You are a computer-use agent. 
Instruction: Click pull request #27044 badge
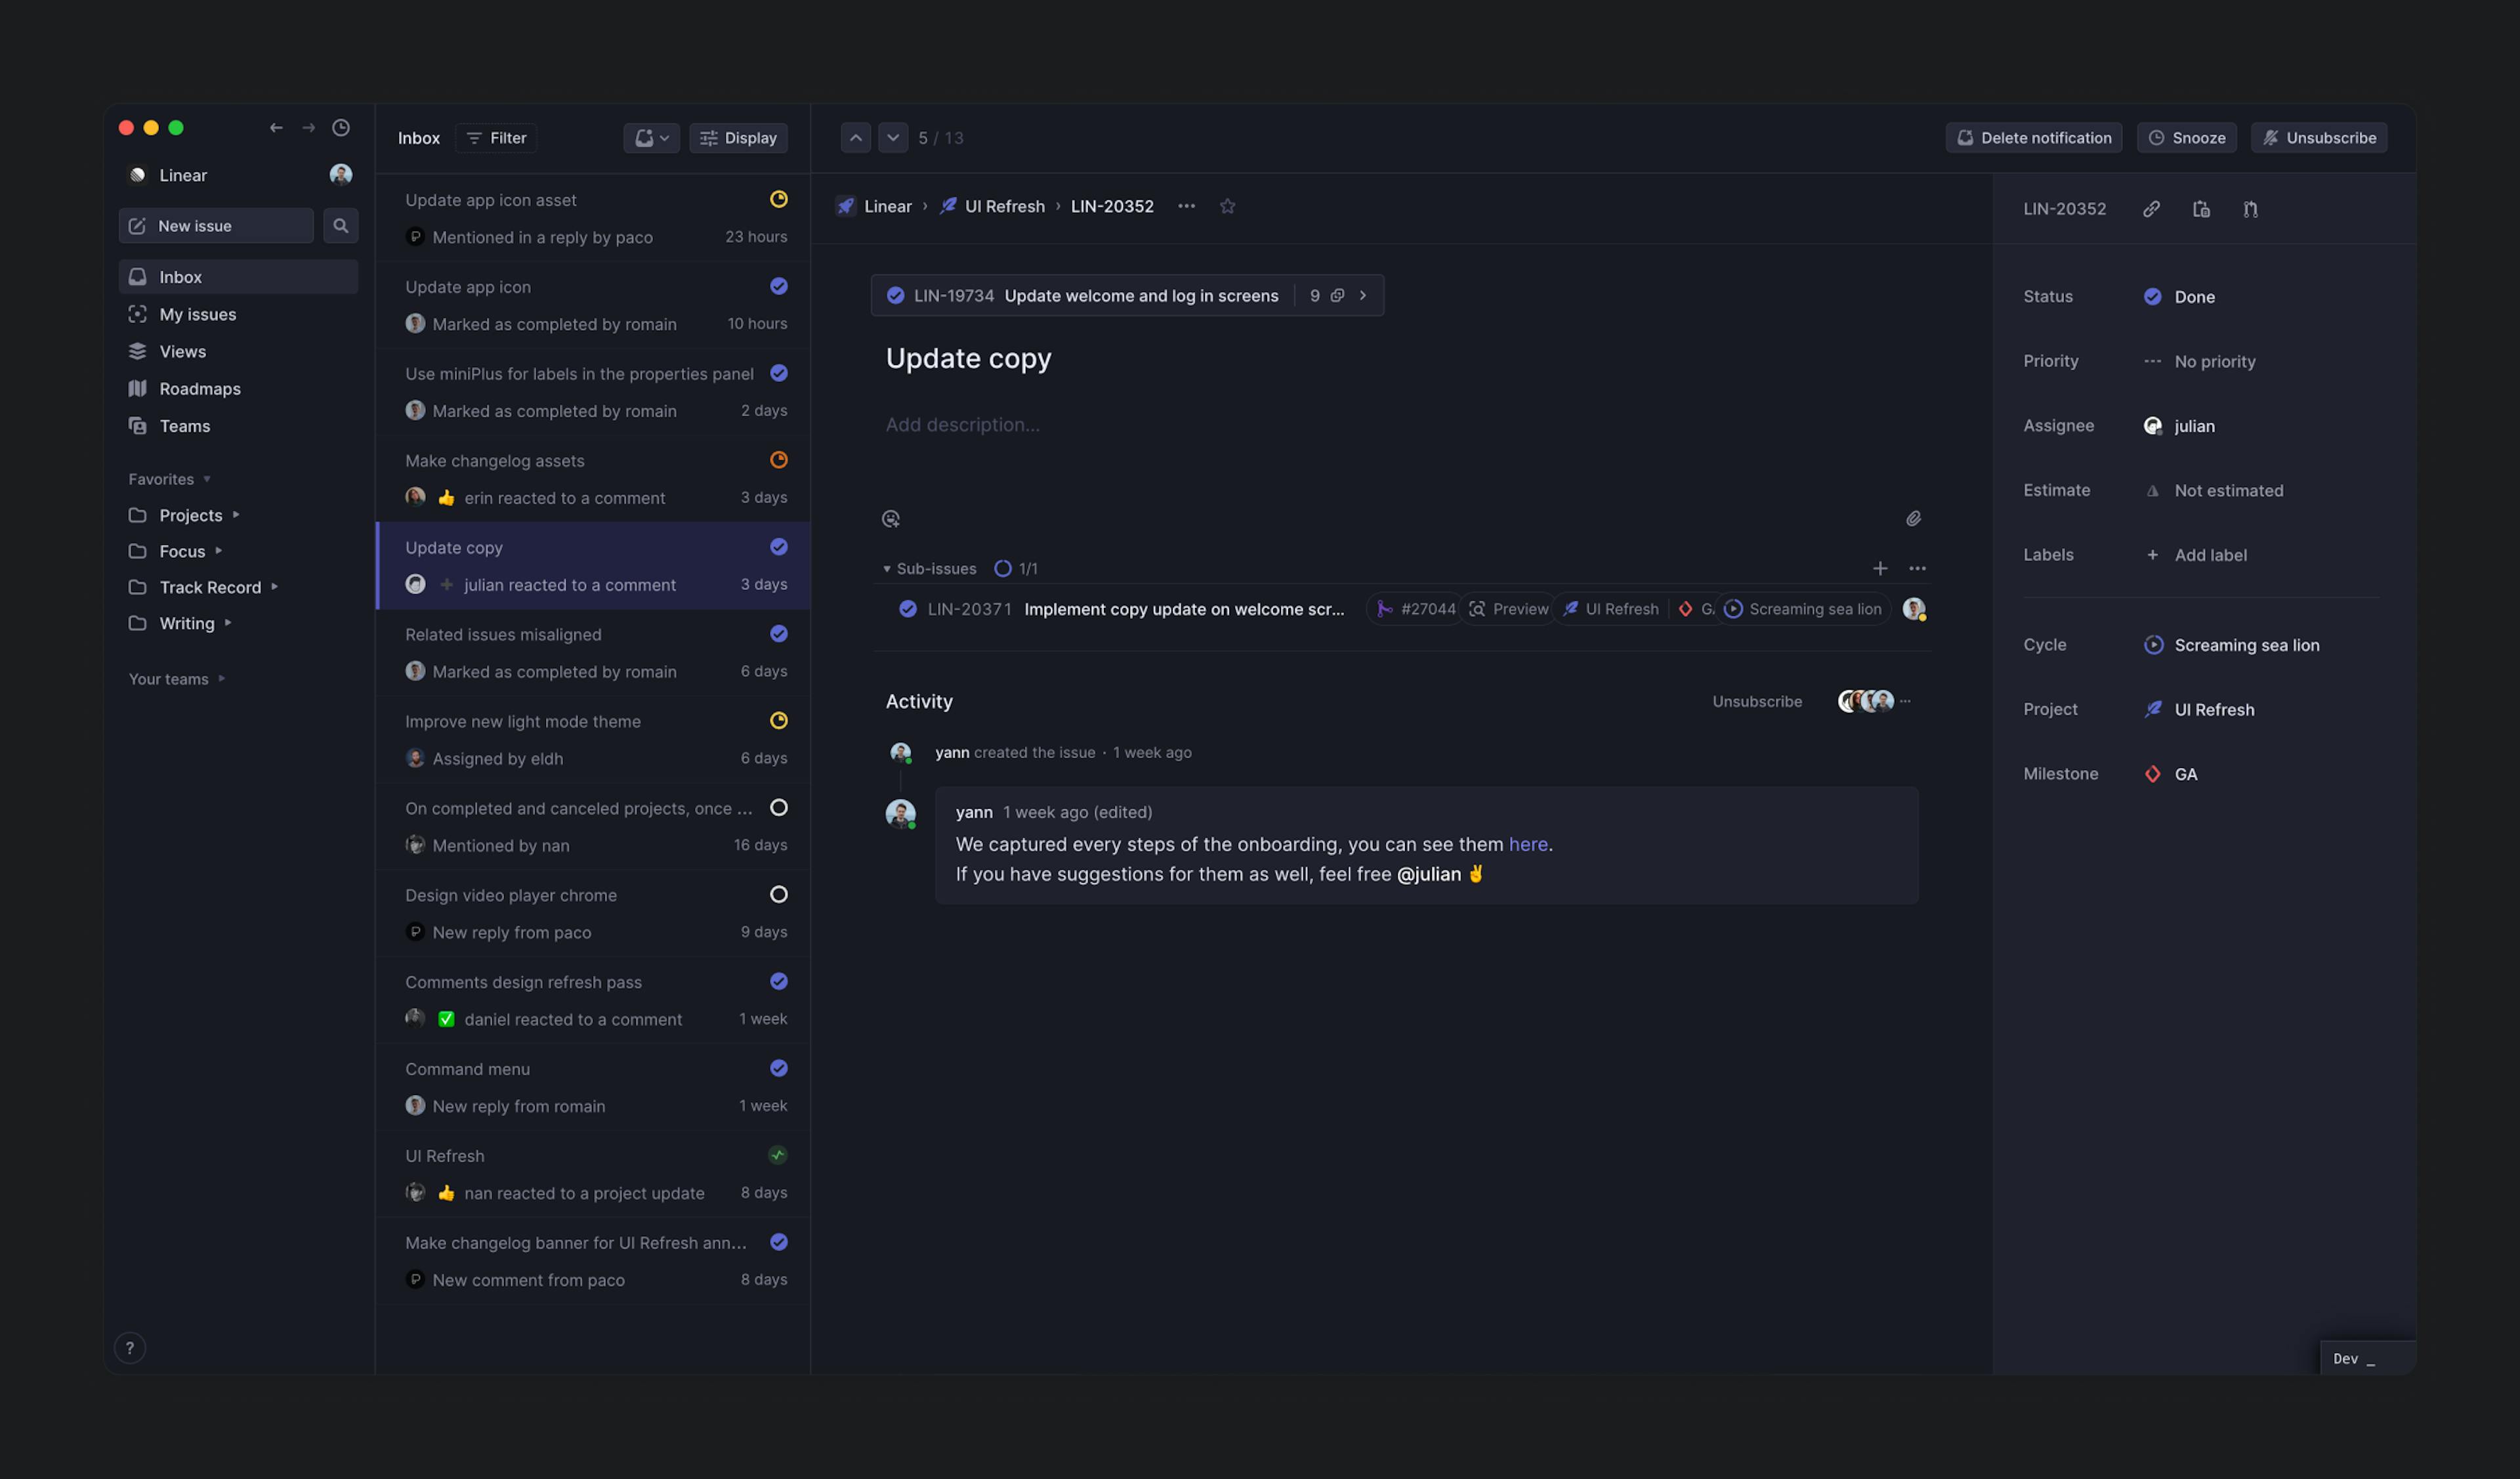(x=1416, y=609)
